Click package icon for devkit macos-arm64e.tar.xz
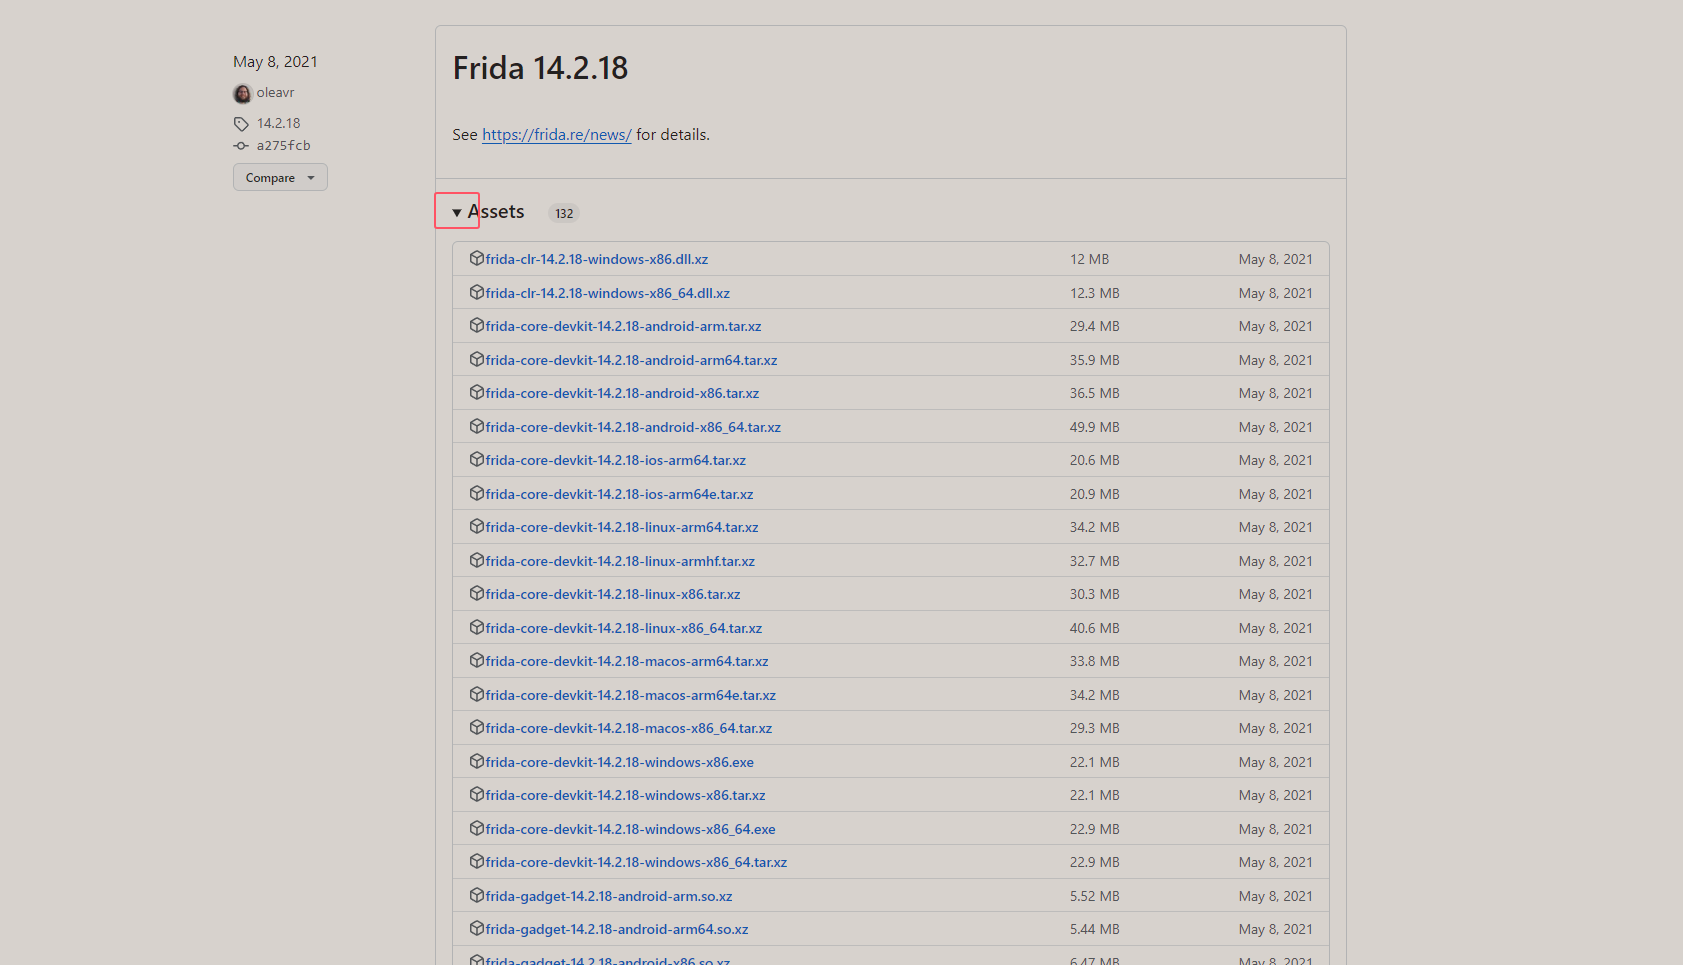 (x=477, y=694)
